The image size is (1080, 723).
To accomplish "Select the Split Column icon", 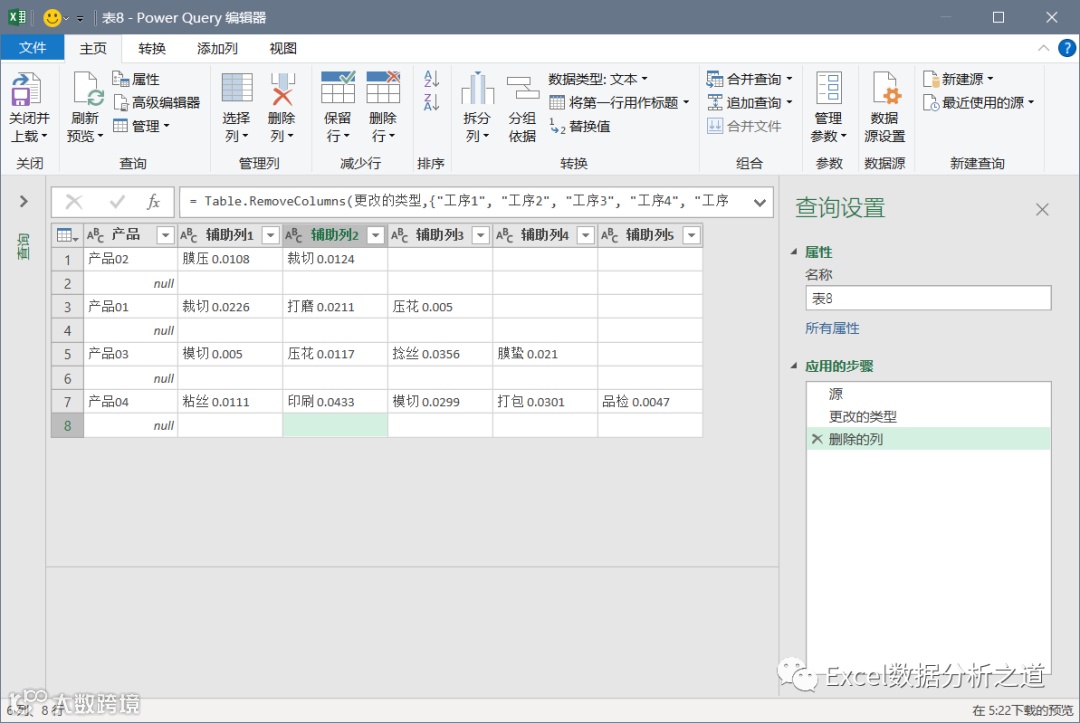I will (x=477, y=88).
